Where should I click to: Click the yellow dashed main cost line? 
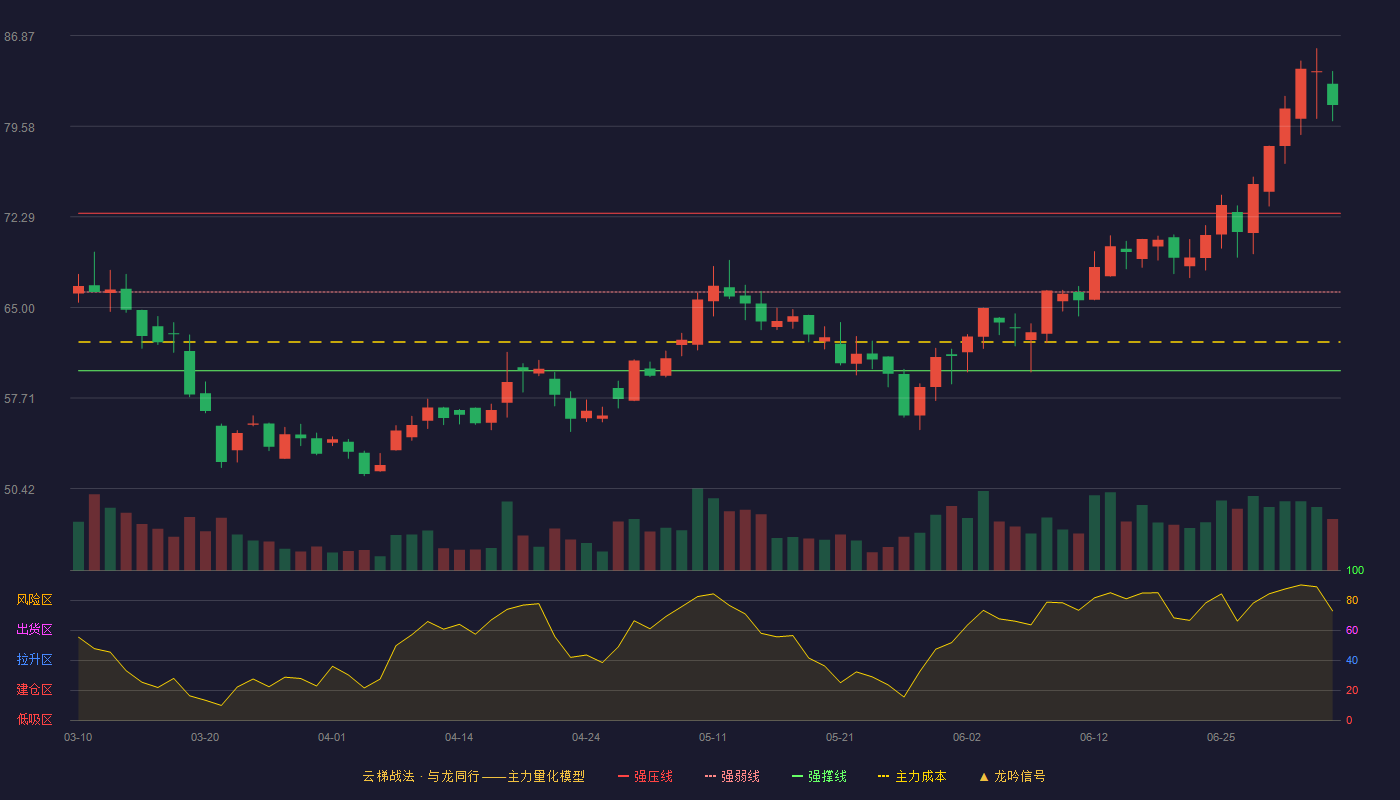(709, 342)
